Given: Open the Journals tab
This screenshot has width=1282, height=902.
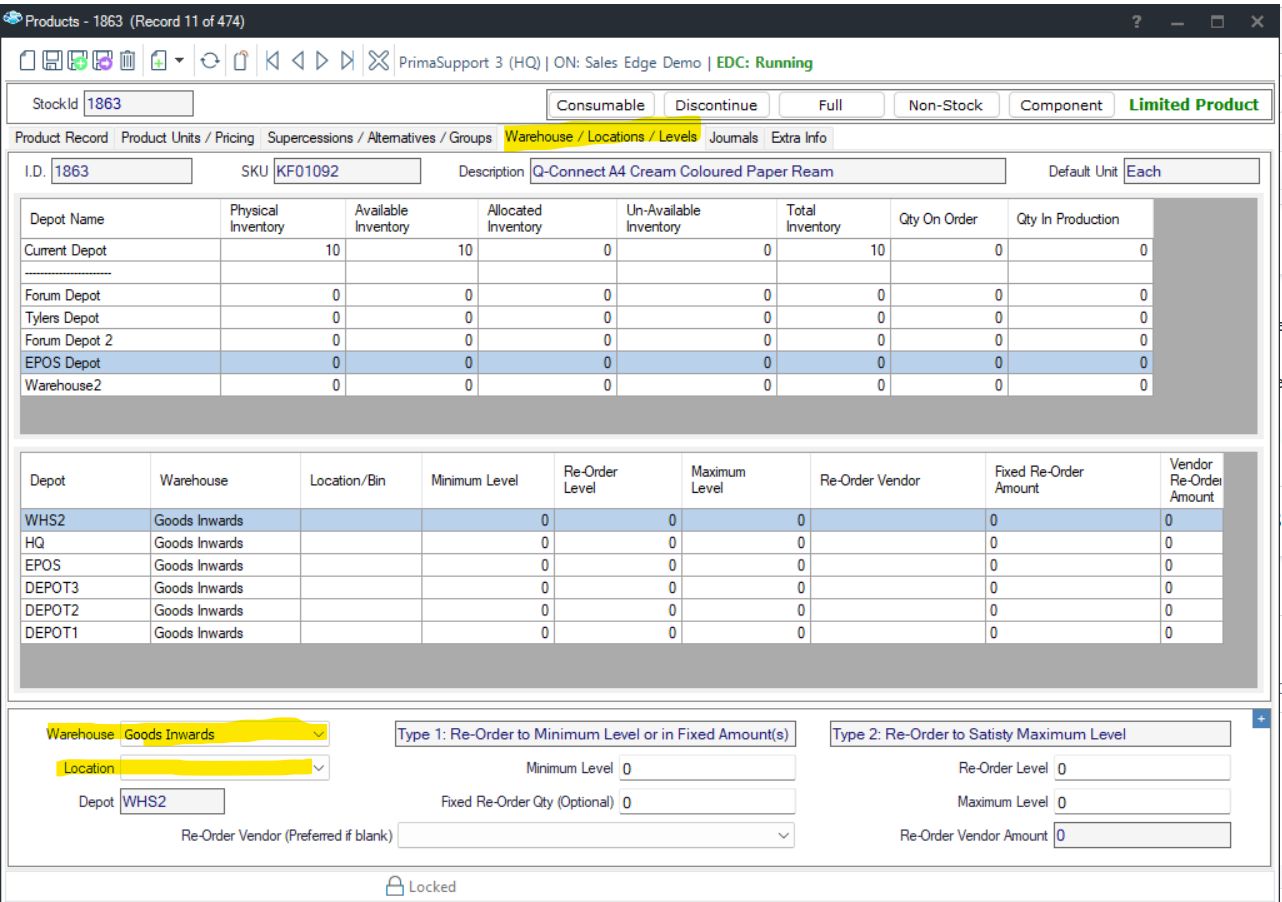Looking at the screenshot, I should pyautogui.click(x=733, y=137).
